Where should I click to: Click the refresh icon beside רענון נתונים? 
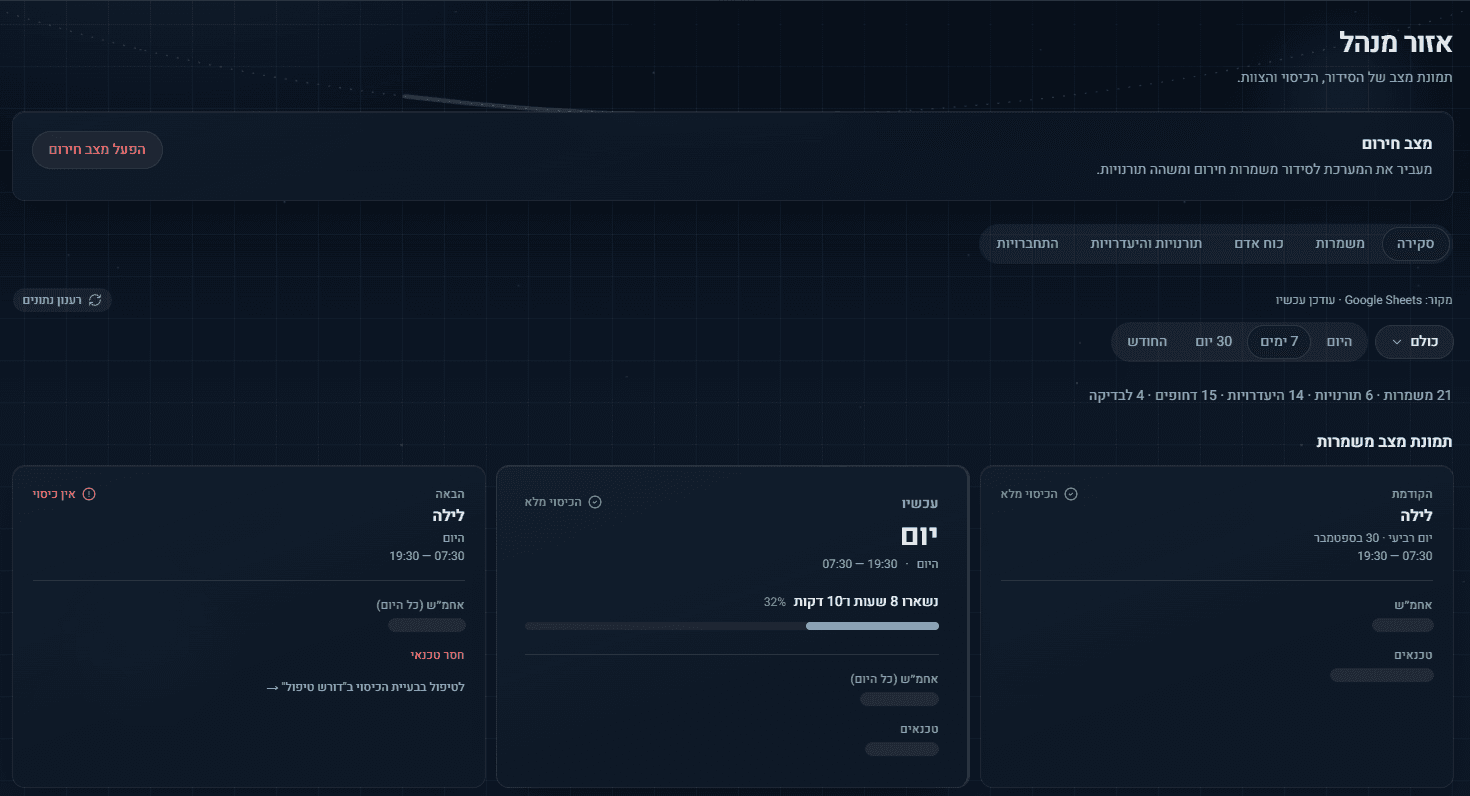pyautogui.click(x=95, y=300)
